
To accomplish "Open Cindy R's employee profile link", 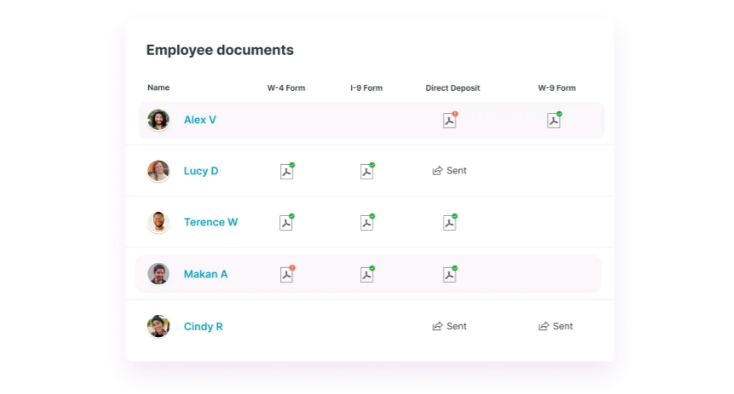I will click(x=203, y=326).
